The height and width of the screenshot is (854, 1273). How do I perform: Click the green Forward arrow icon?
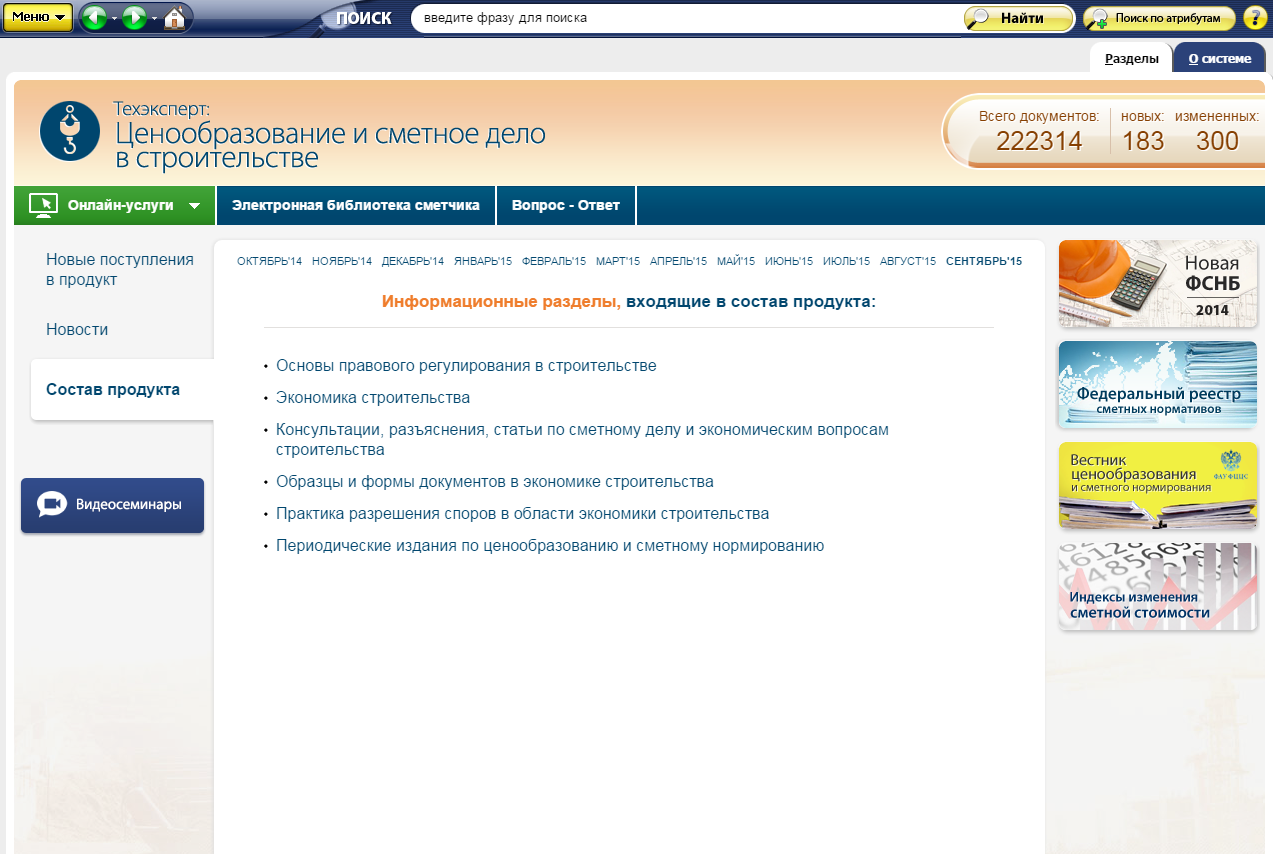pyautogui.click(x=135, y=18)
